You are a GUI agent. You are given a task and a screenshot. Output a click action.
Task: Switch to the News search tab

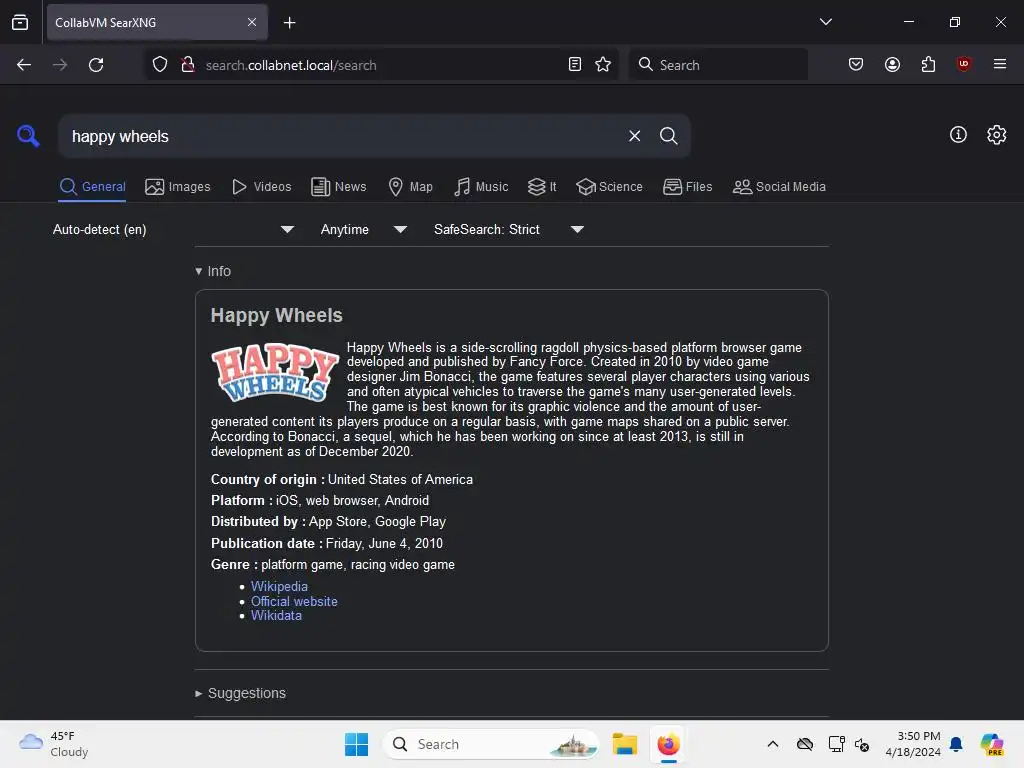[339, 187]
